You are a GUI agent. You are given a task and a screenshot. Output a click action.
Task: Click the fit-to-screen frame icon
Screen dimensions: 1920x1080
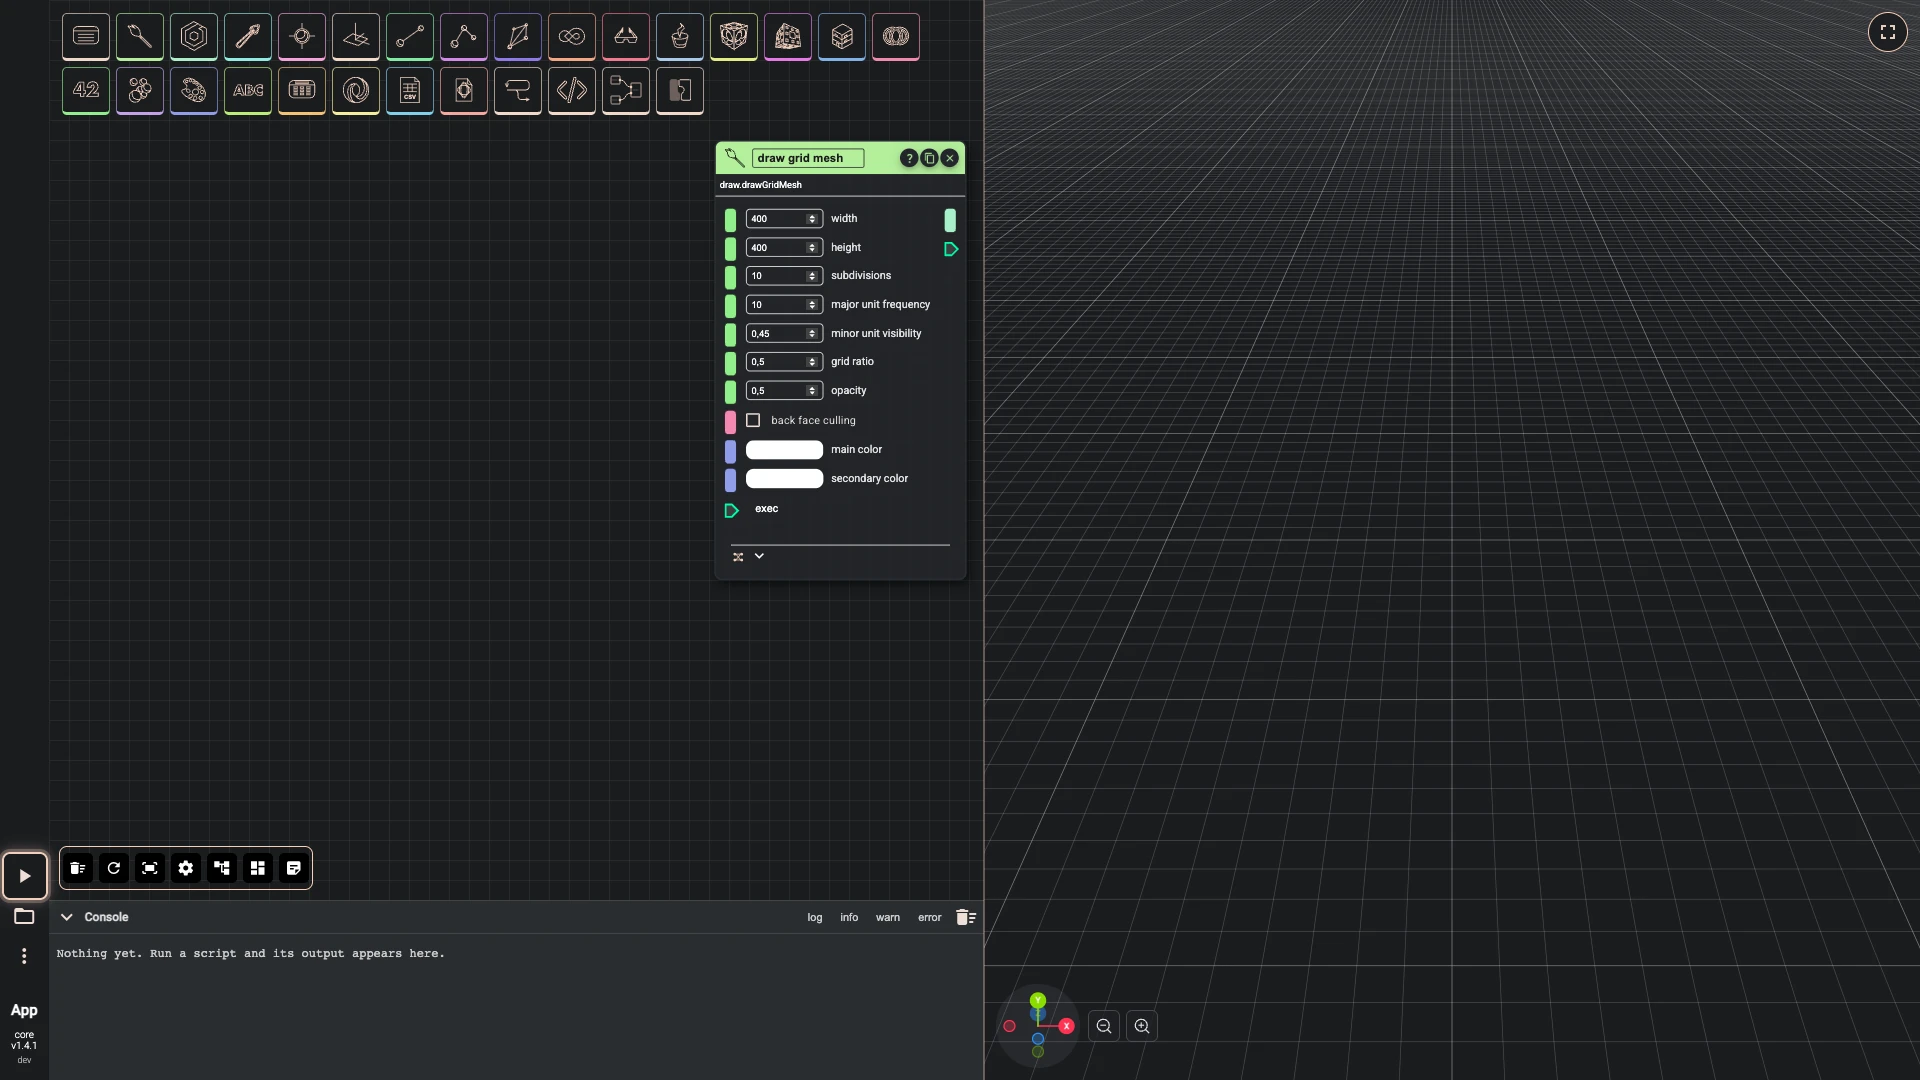click(x=150, y=868)
